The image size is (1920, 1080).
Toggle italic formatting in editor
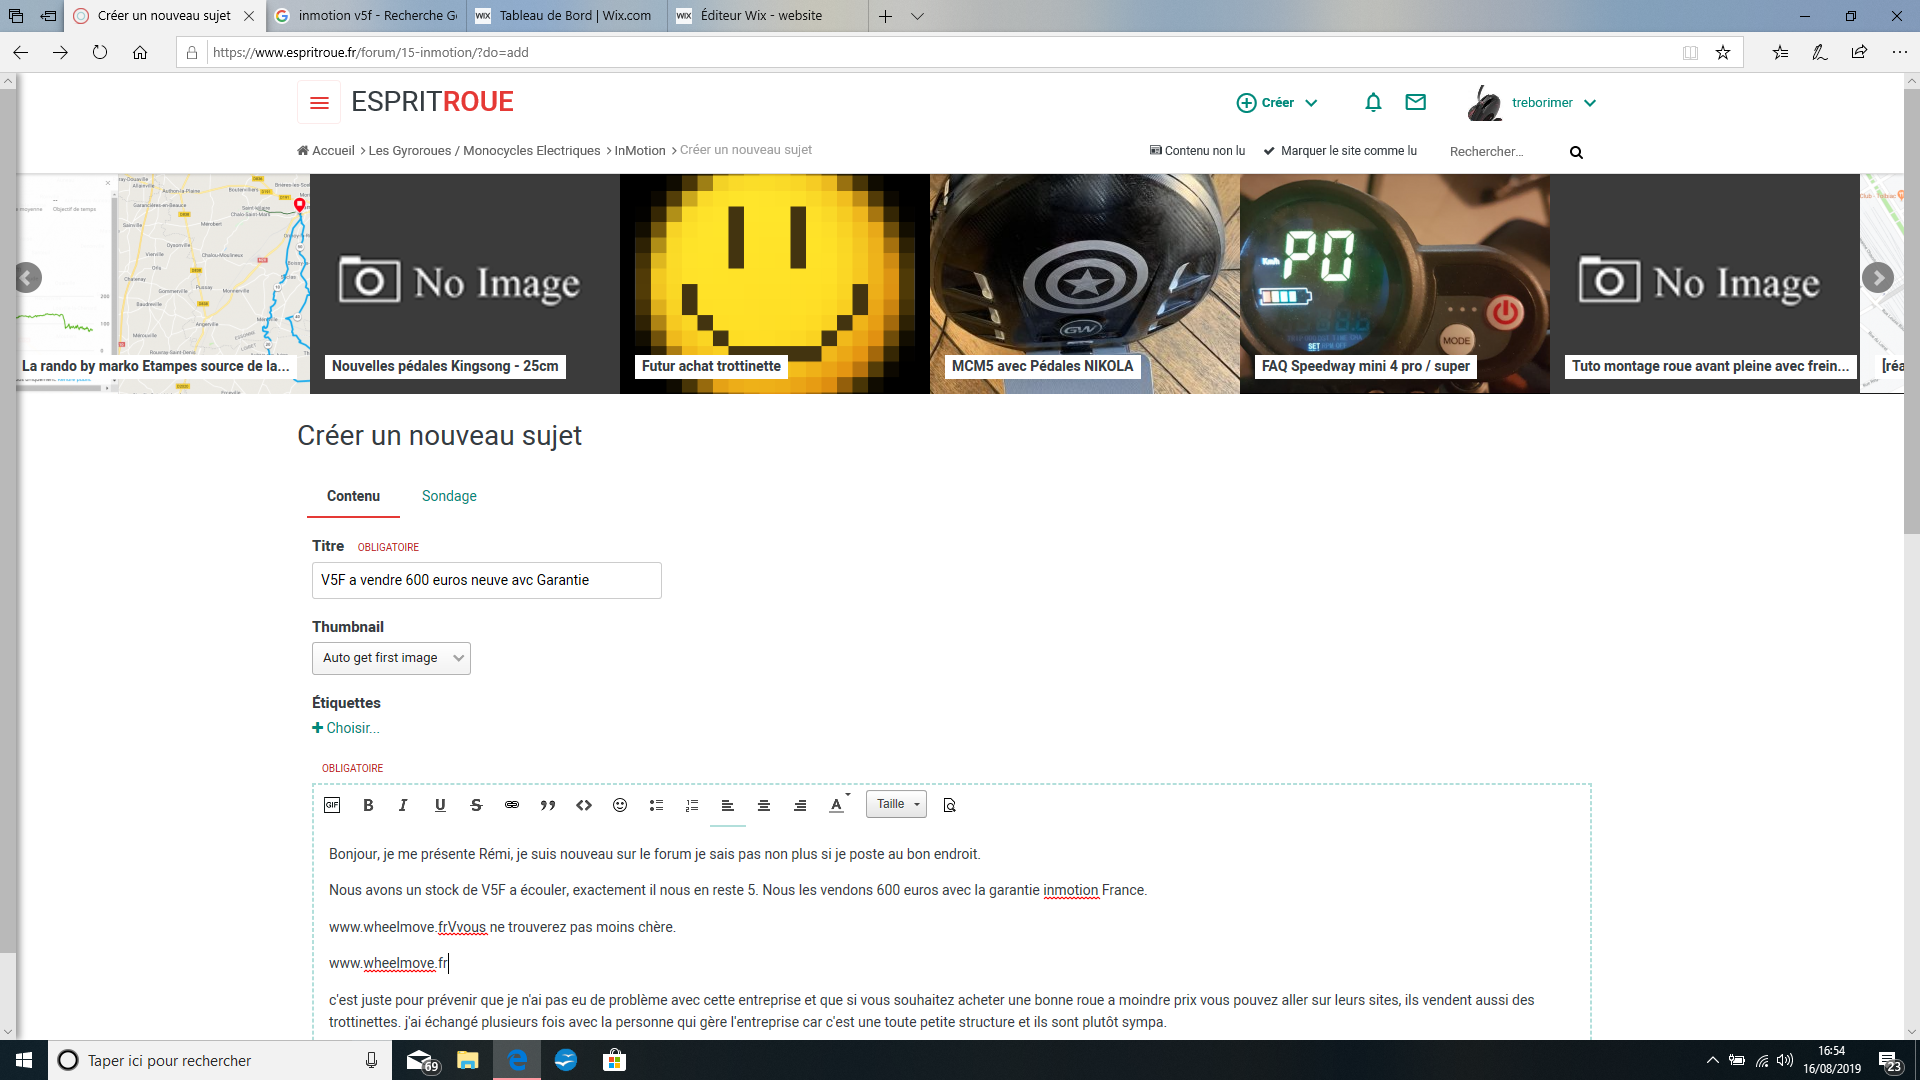point(403,805)
